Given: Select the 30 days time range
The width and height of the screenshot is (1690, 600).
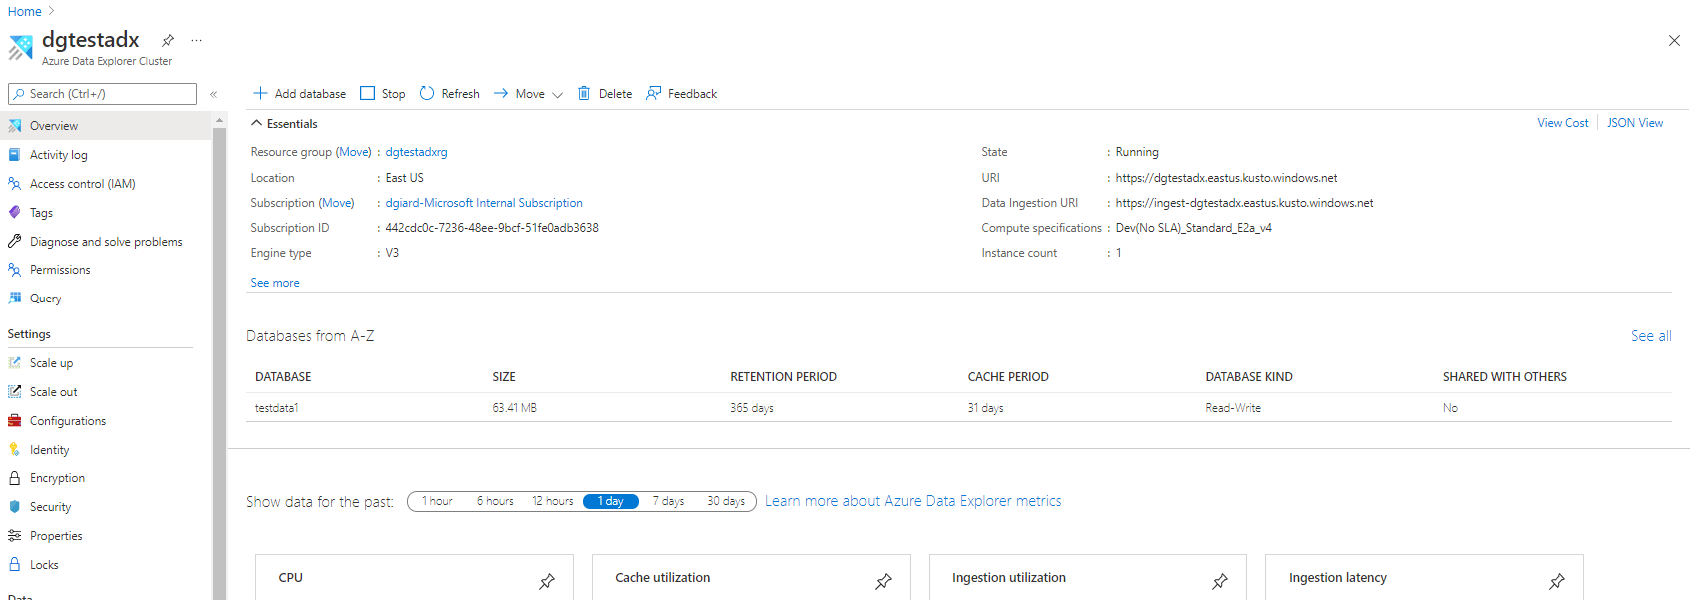Looking at the screenshot, I should [x=726, y=501].
